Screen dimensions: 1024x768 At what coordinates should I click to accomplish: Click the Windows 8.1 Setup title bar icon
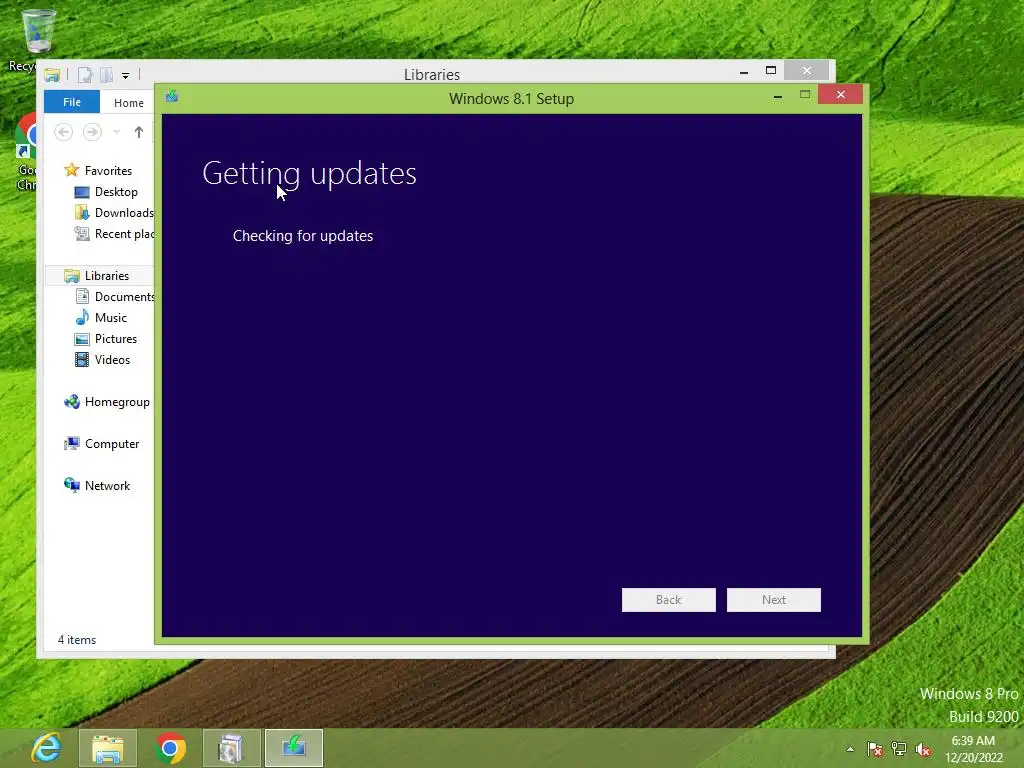pyautogui.click(x=172, y=97)
